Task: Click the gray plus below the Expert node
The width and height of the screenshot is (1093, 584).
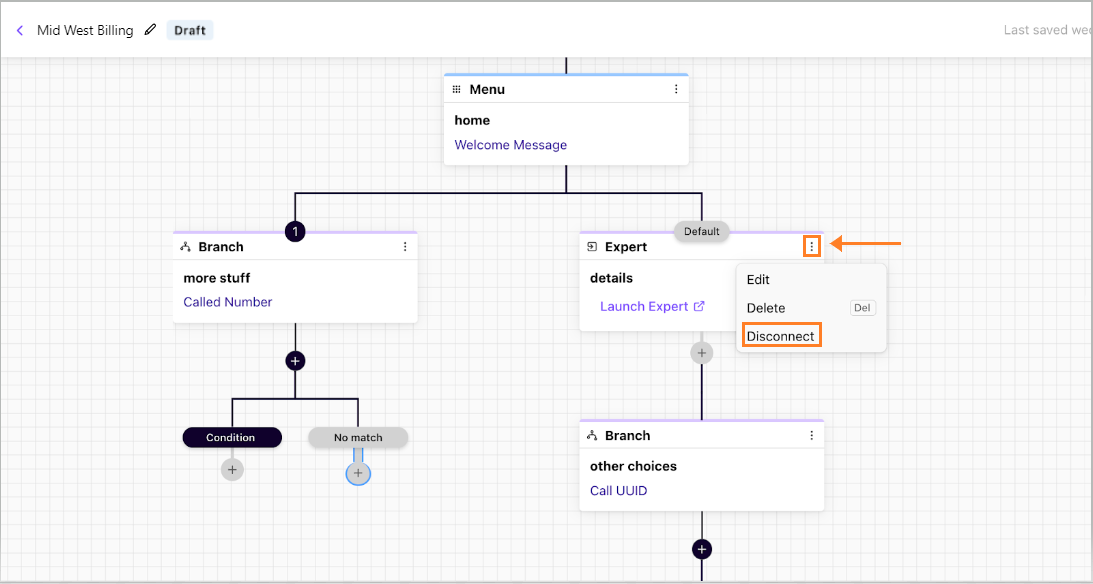Action: [701, 353]
